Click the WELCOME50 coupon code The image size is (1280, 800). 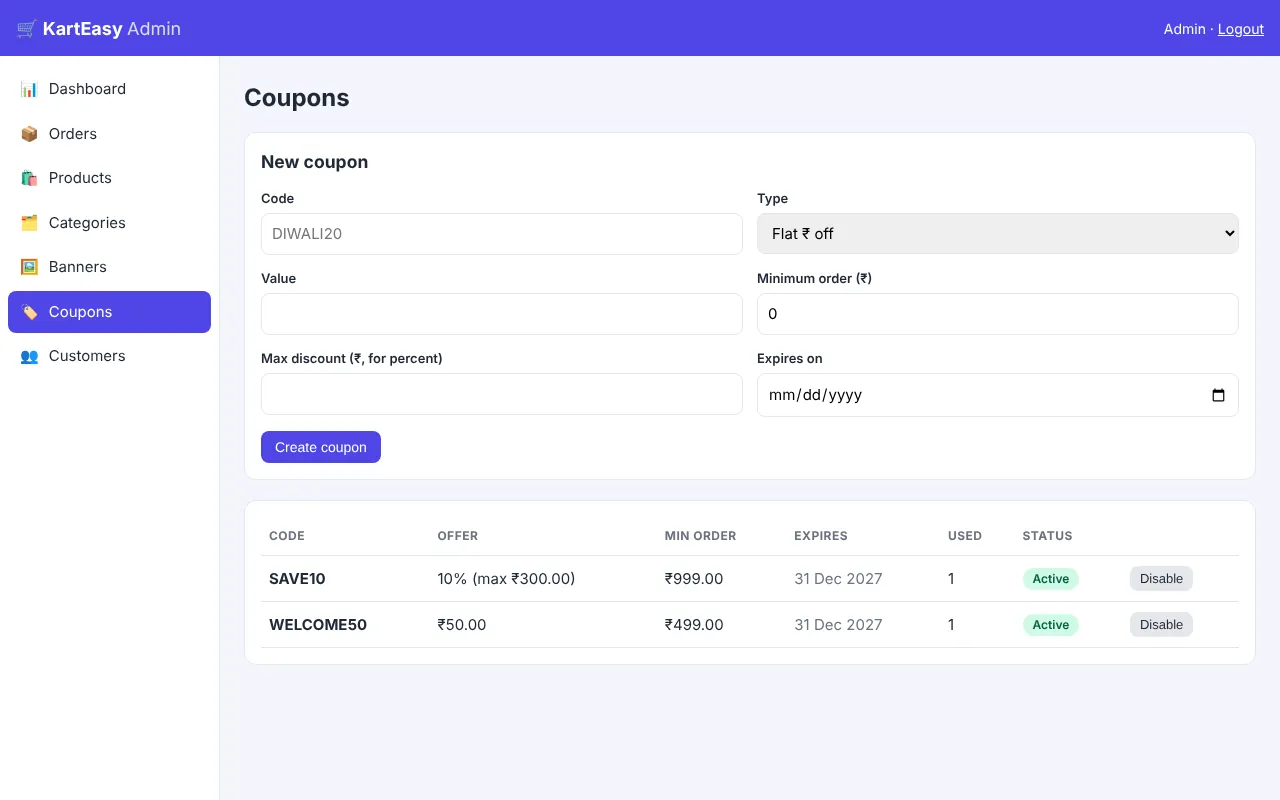[318, 625]
